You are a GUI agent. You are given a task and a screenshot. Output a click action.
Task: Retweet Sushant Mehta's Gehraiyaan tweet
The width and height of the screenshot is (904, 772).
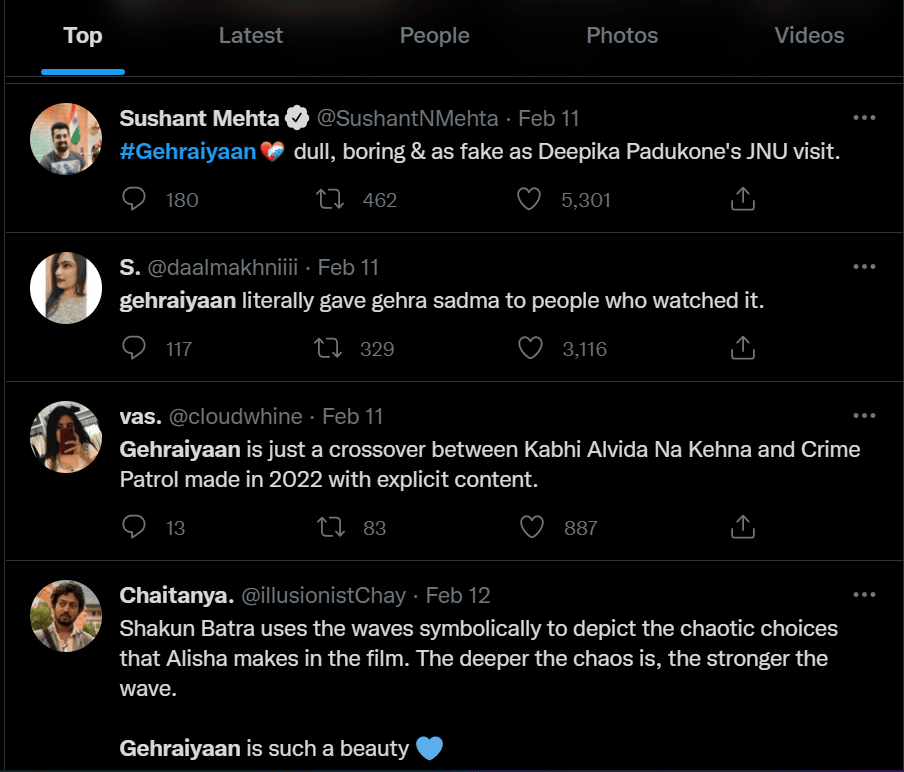(x=330, y=200)
